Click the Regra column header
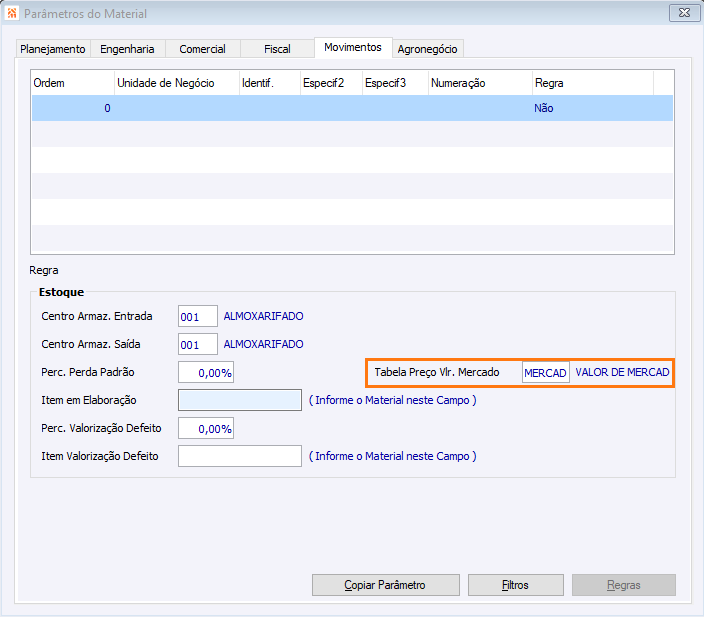 point(593,83)
